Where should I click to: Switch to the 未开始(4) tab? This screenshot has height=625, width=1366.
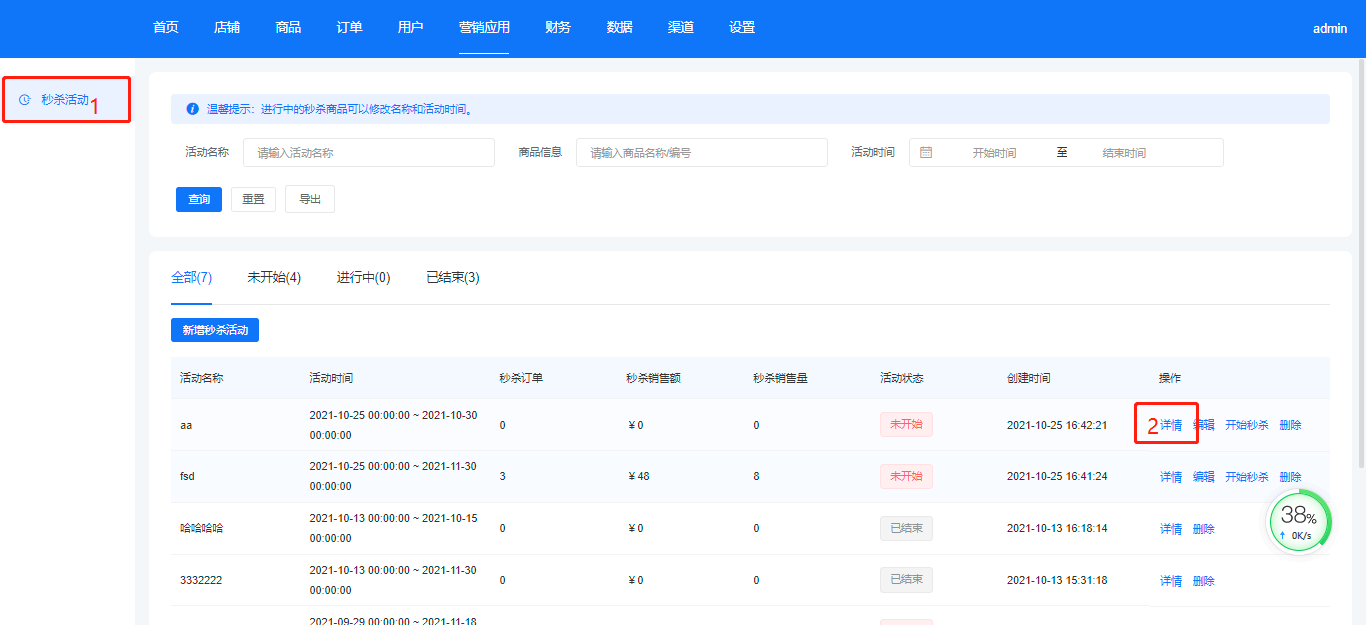pyautogui.click(x=274, y=278)
